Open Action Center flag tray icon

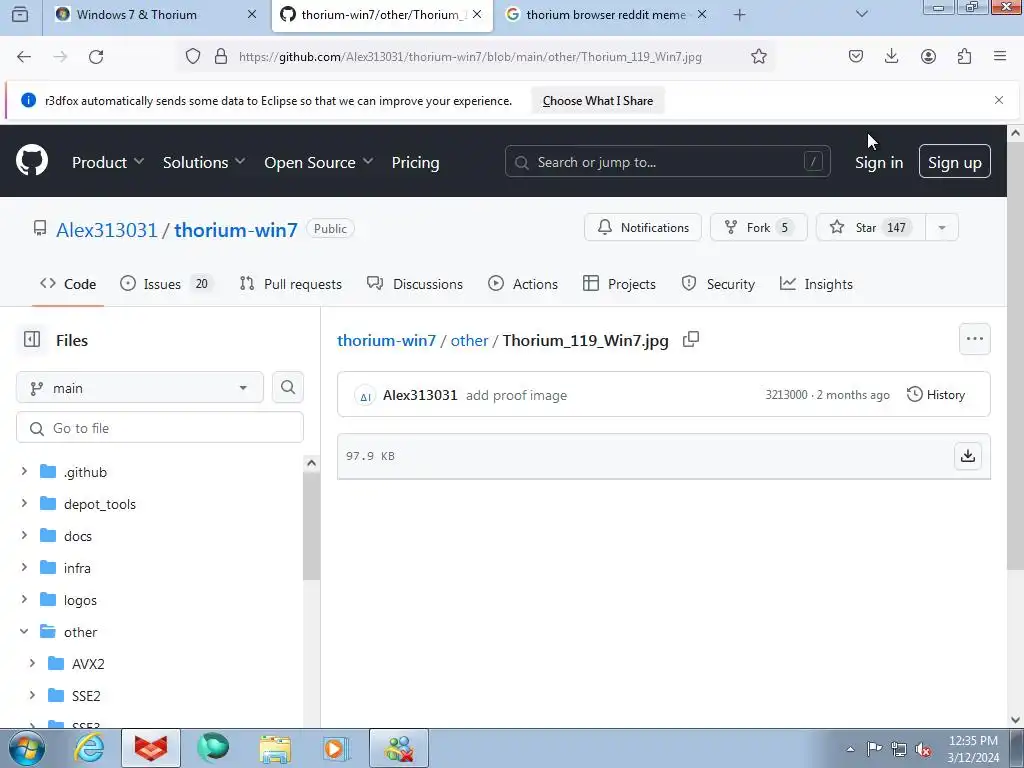pos(874,749)
